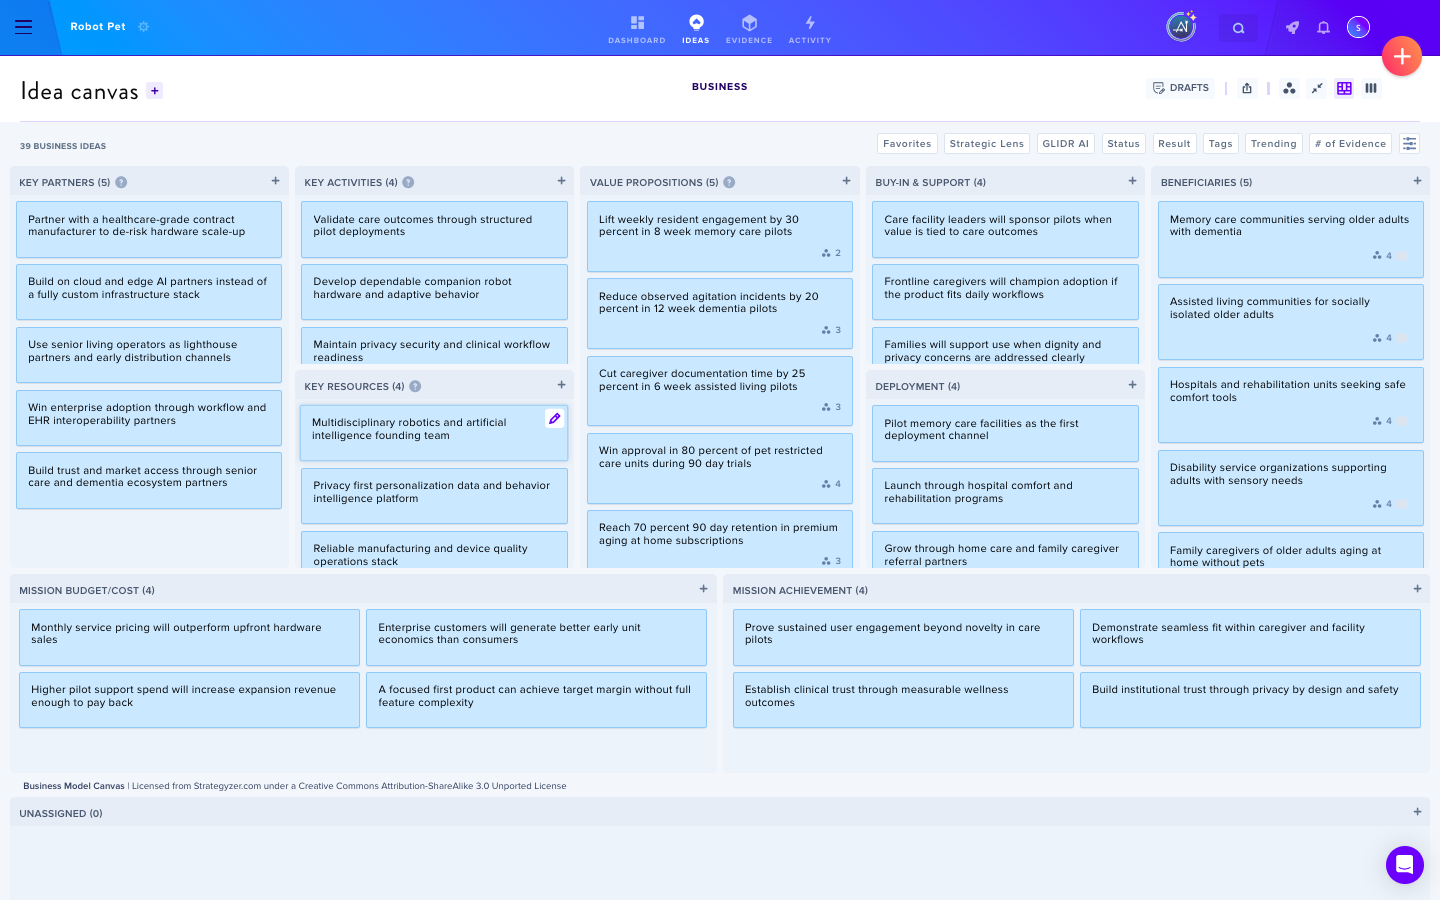This screenshot has width=1440, height=900.
Task: Click the rocket icon in header
Action: [x=1292, y=28]
